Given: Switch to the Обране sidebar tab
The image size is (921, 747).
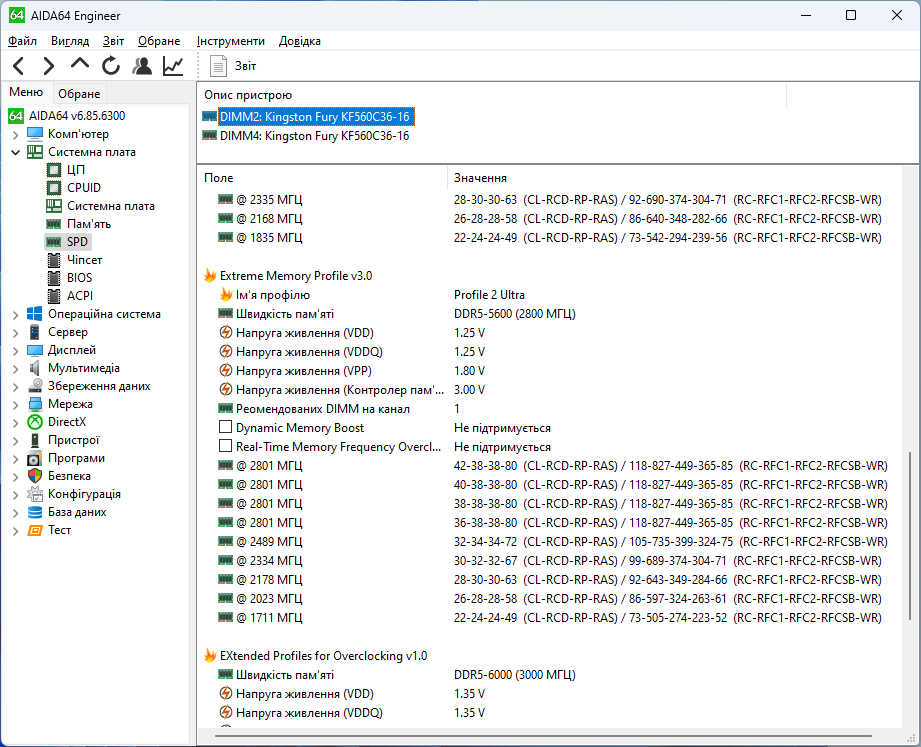Looking at the screenshot, I should pyautogui.click(x=79, y=94).
